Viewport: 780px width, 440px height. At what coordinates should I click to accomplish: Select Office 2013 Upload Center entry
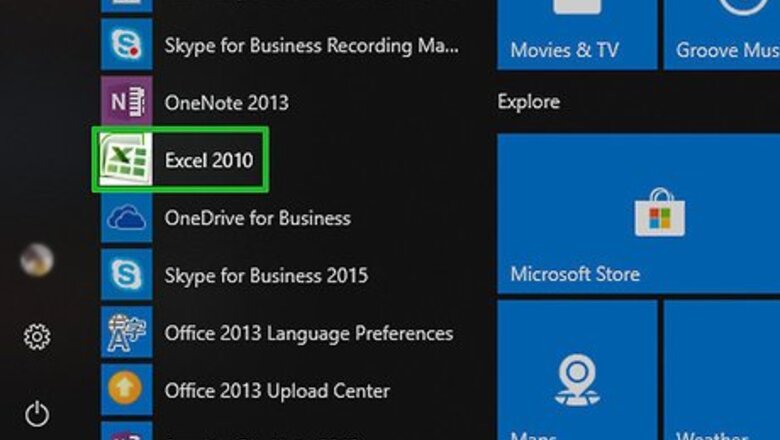[277, 390]
